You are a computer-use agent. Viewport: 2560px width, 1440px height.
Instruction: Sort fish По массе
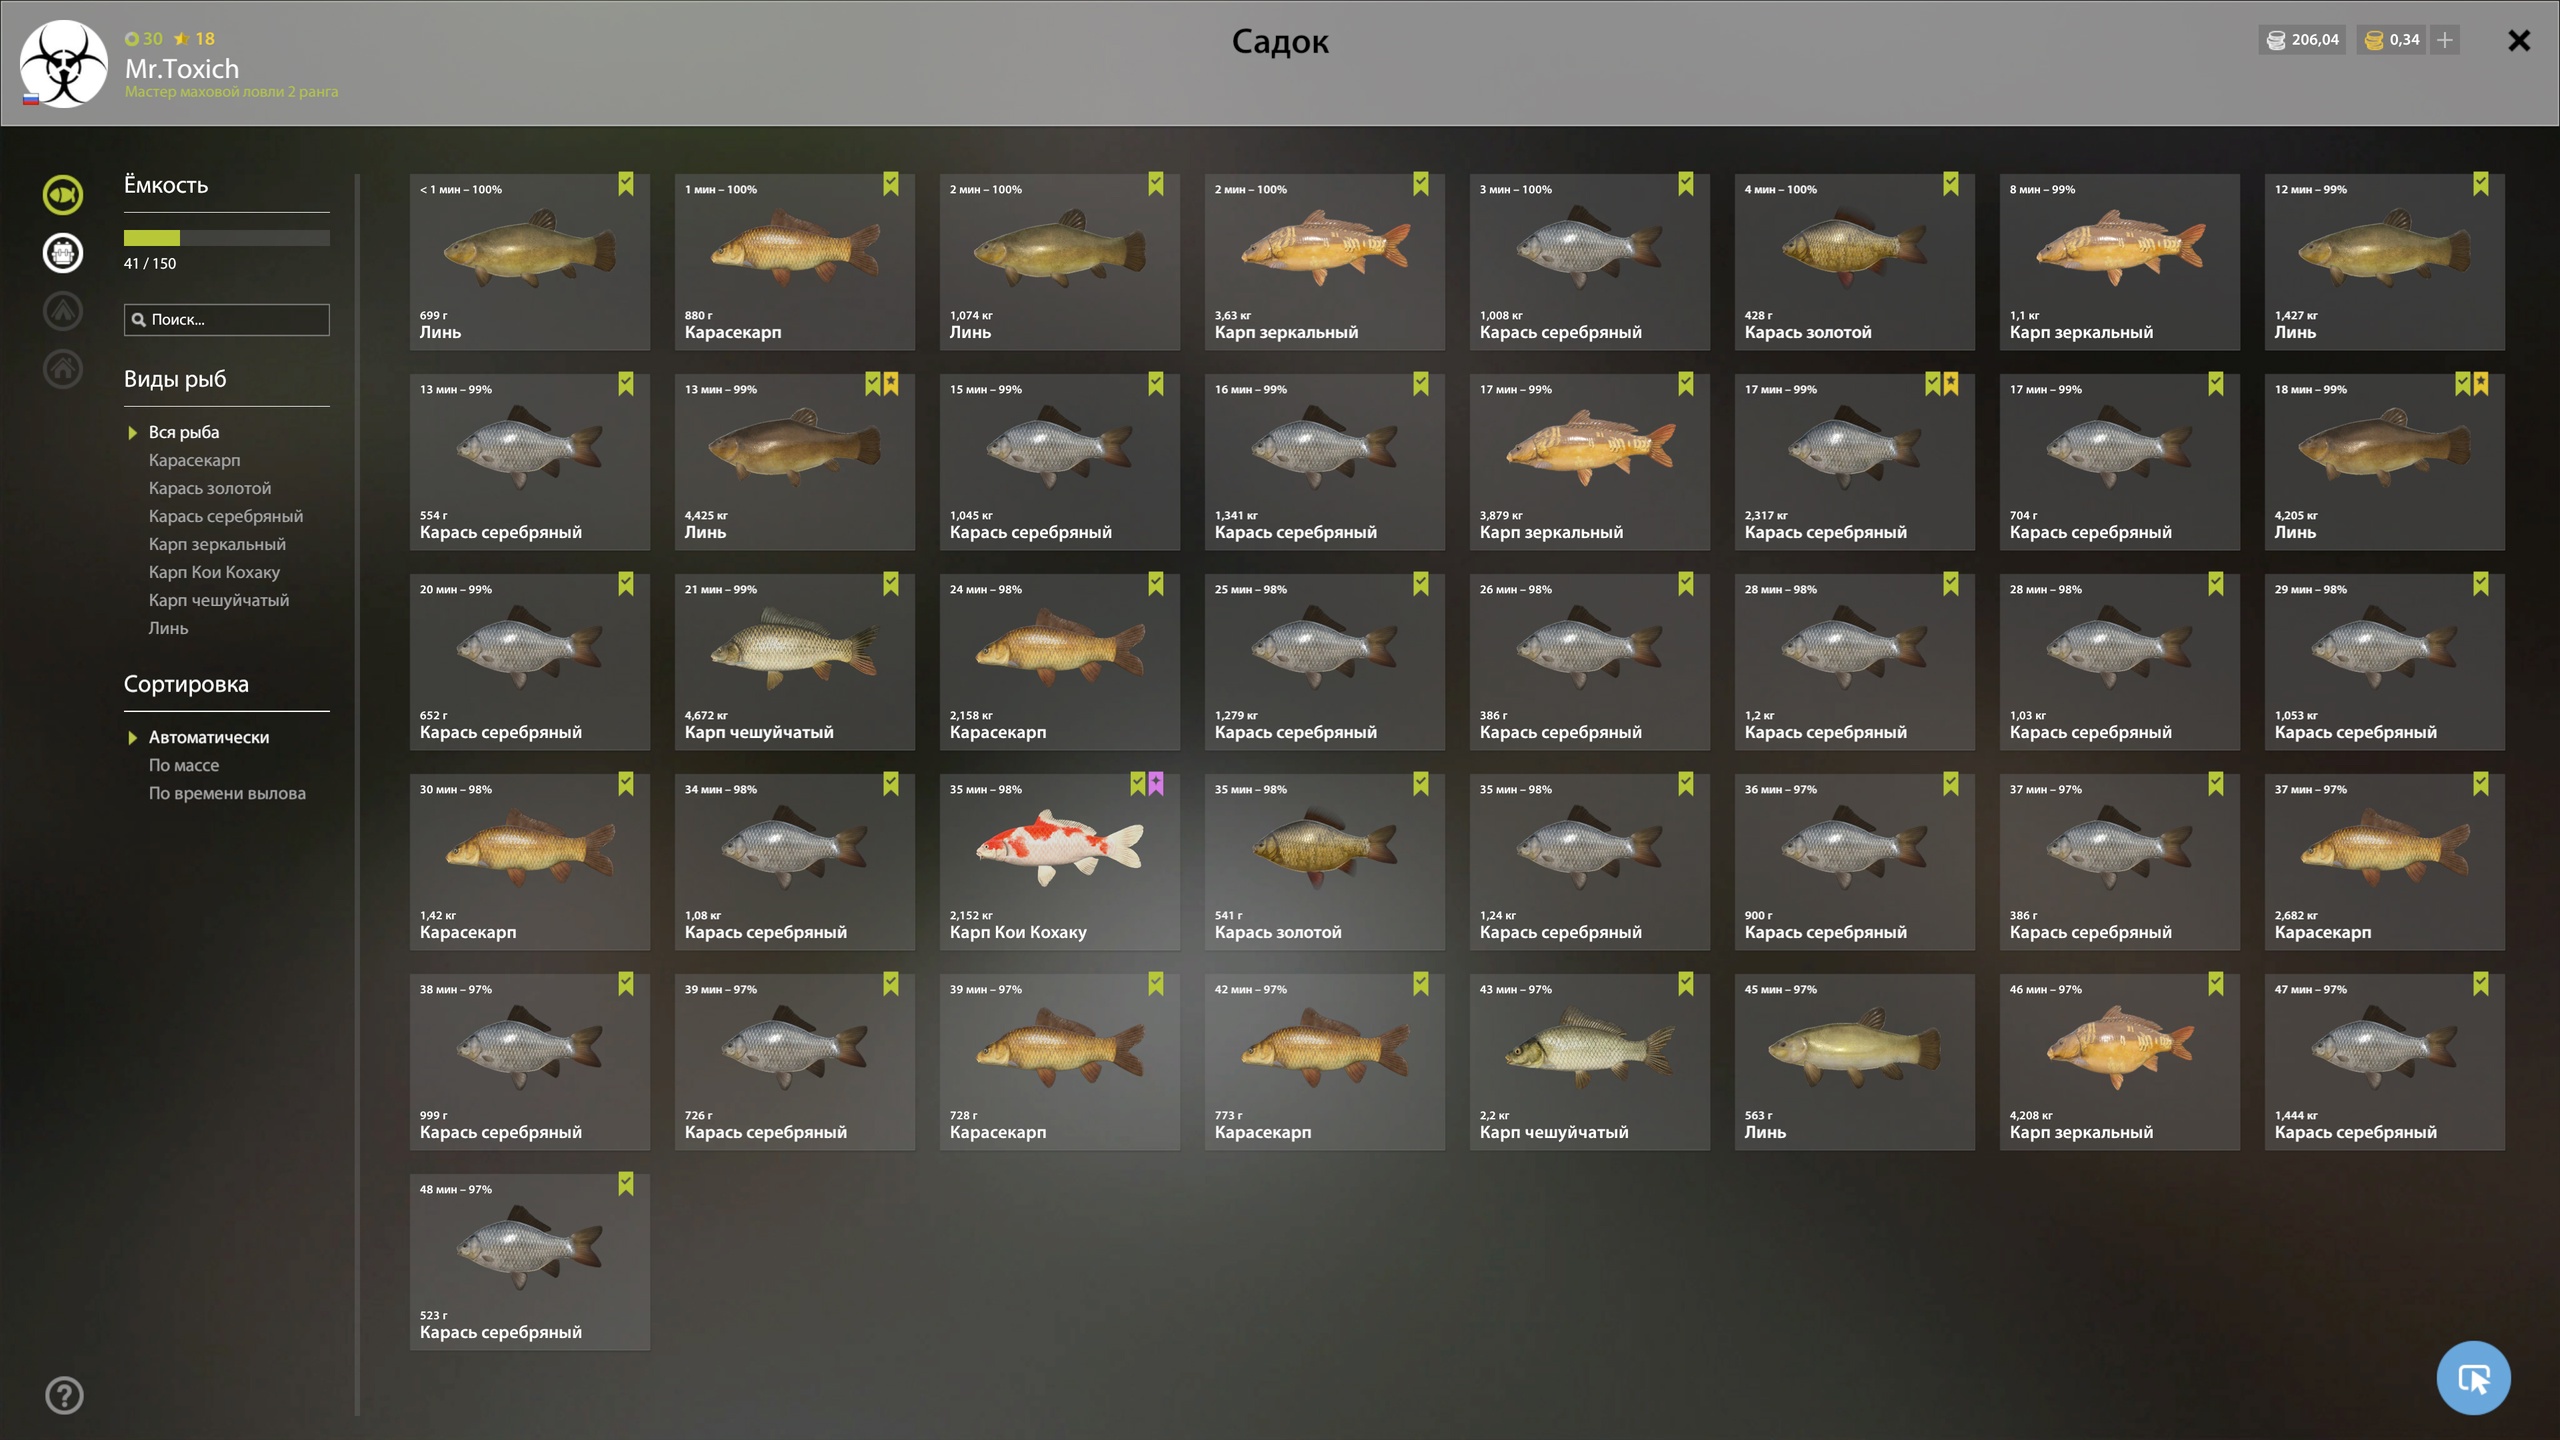pyautogui.click(x=184, y=765)
